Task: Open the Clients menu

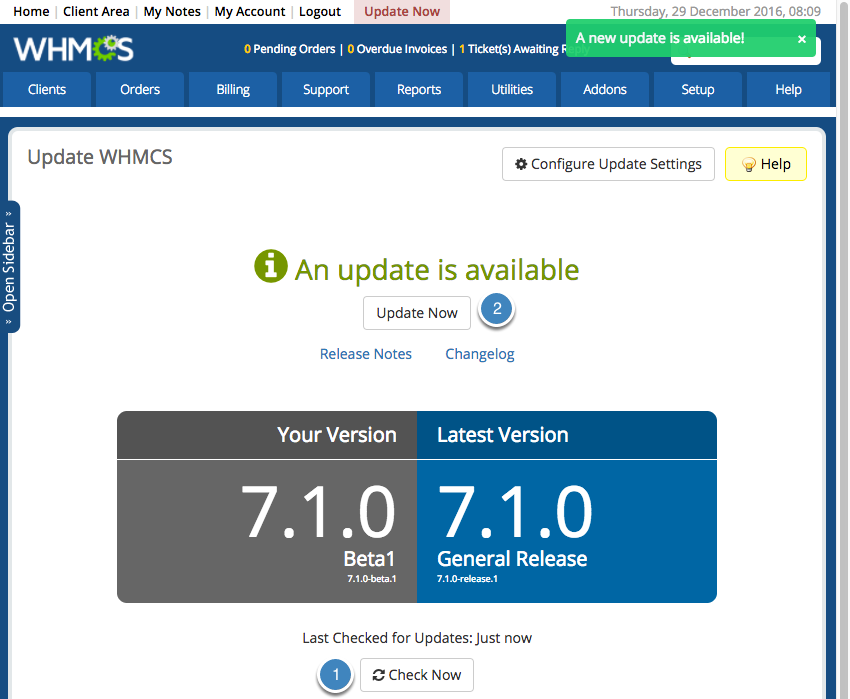Action: [47, 89]
